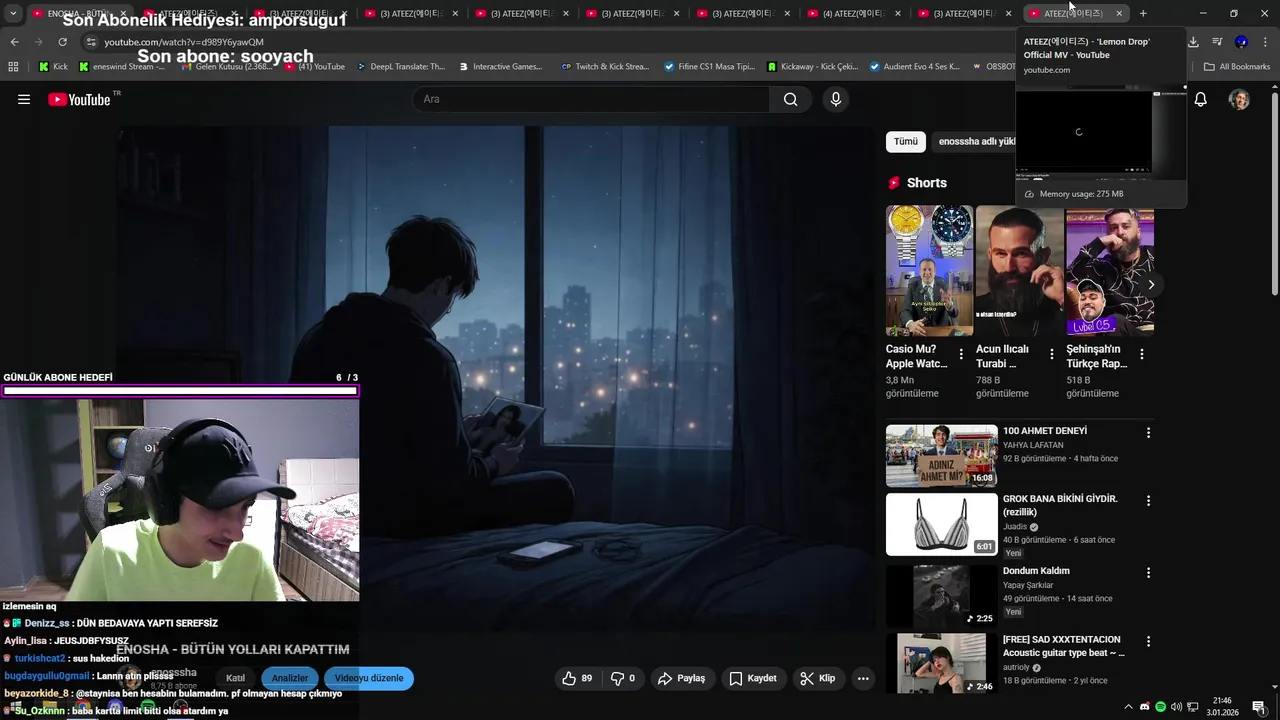Open options for Casio Mu? short

(961, 354)
